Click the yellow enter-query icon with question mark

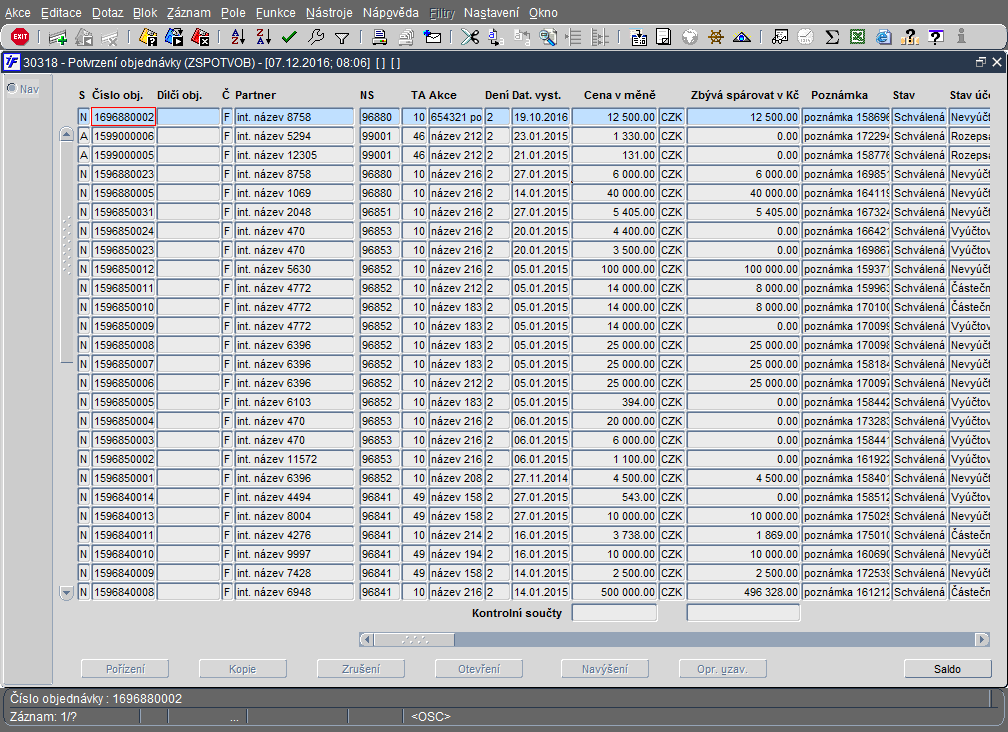pyautogui.click(x=148, y=37)
